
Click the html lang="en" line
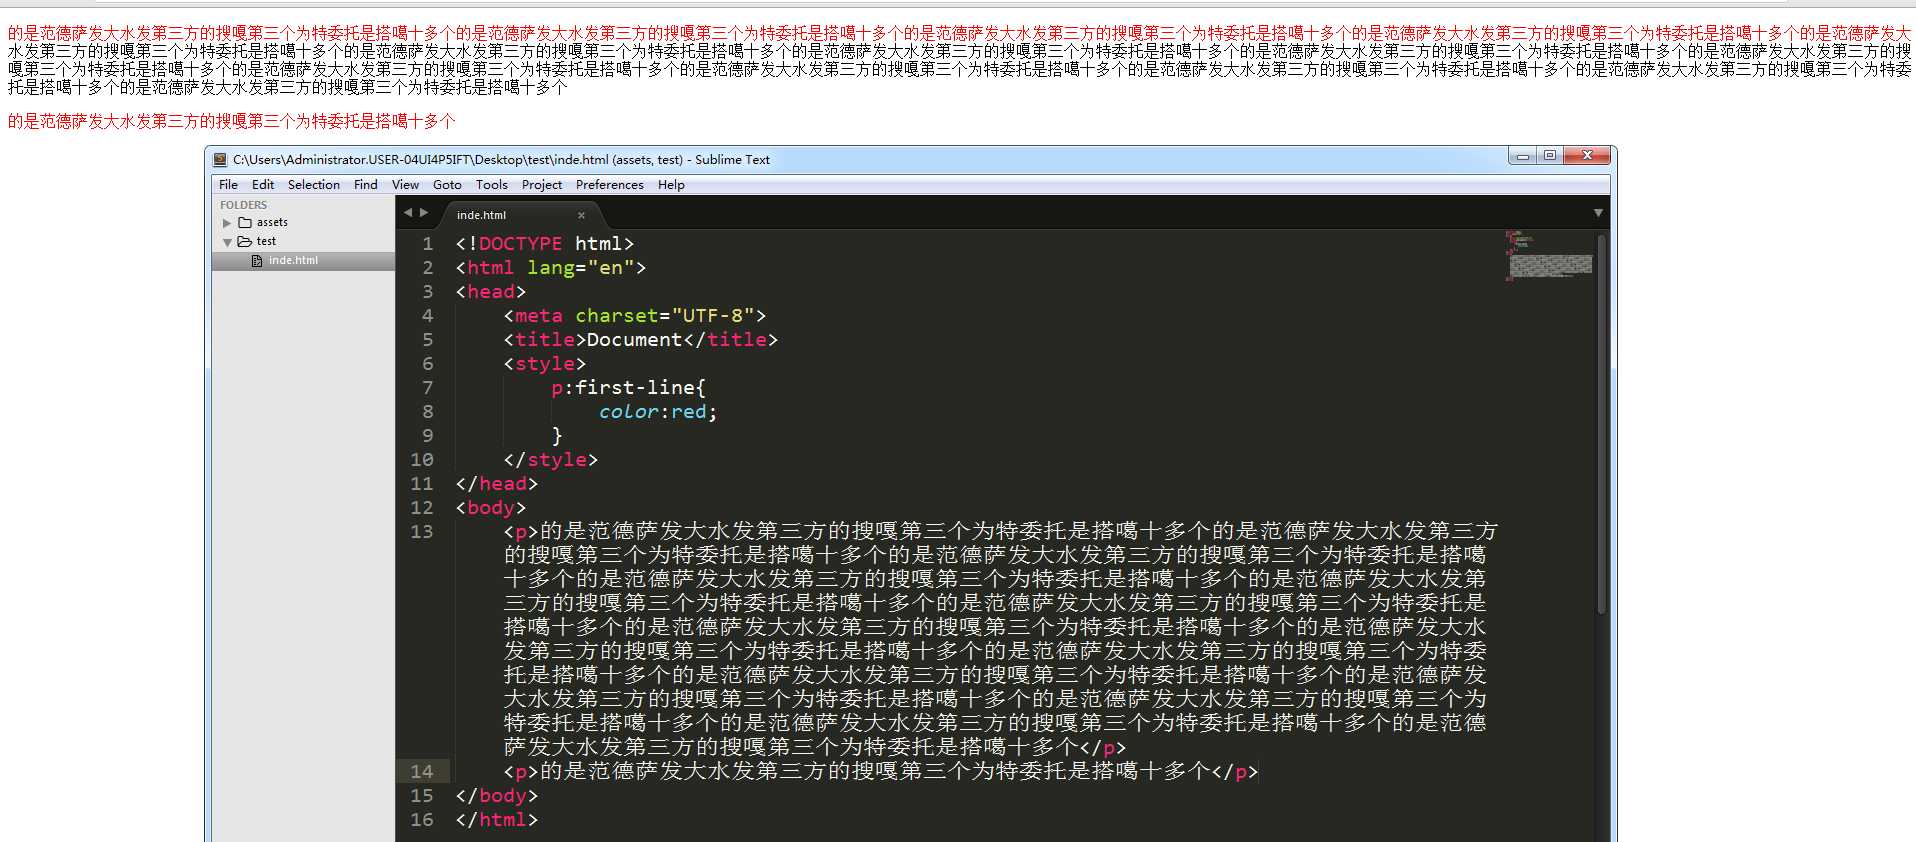(551, 268)
